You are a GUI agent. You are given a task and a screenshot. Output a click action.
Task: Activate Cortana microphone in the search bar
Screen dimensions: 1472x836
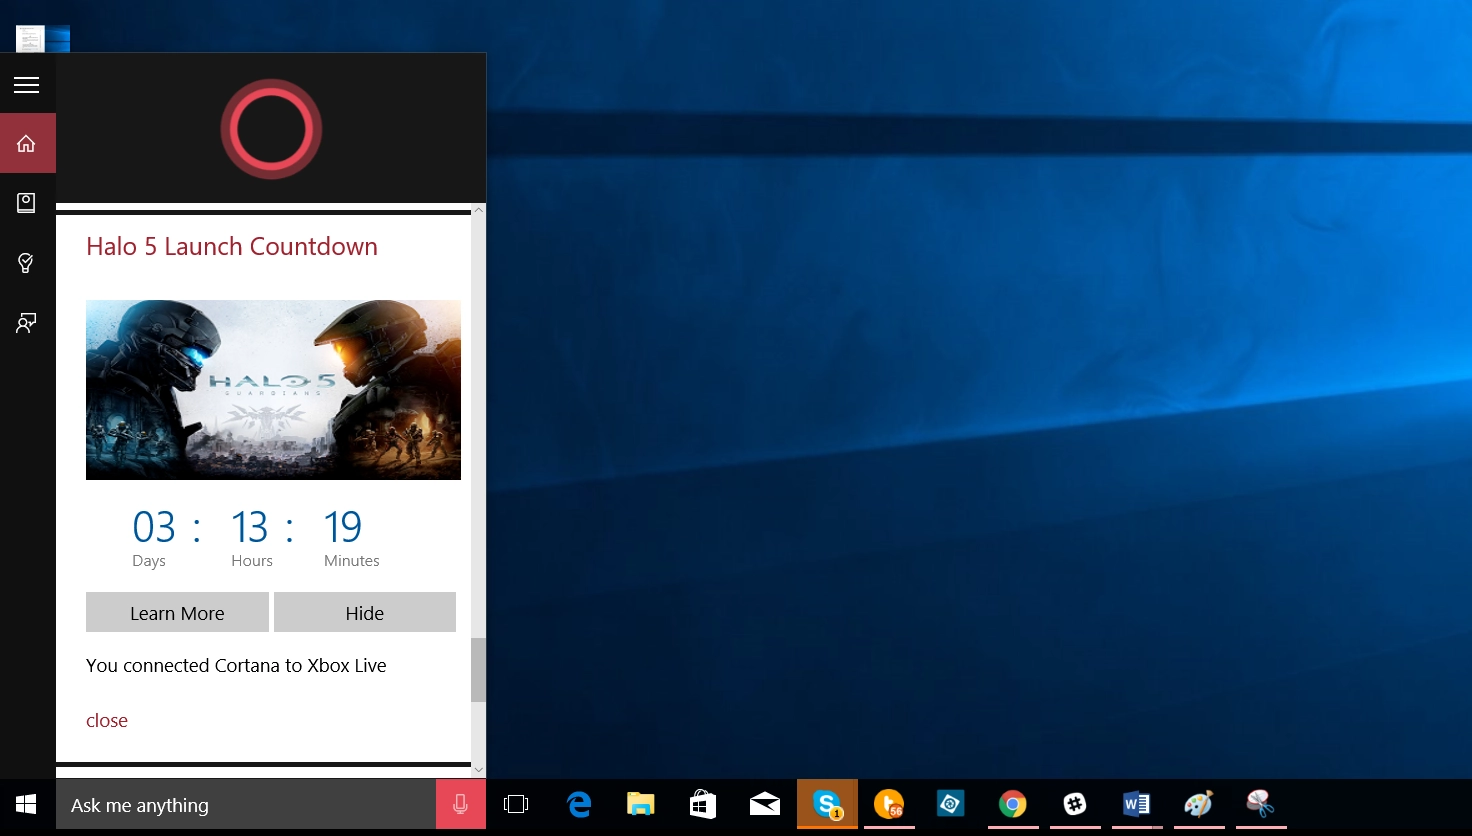coord(460,804)
